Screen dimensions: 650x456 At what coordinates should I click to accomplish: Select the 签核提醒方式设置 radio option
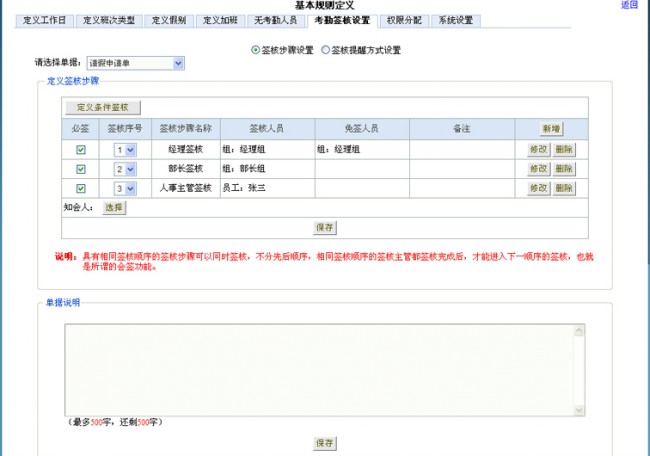click(325, 49)
